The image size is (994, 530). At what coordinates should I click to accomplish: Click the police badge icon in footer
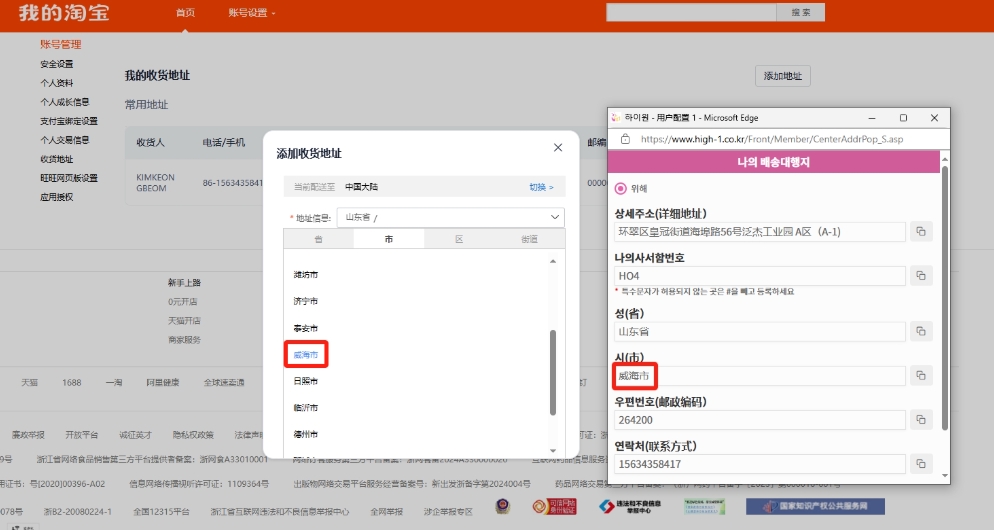tap(503, 506)
